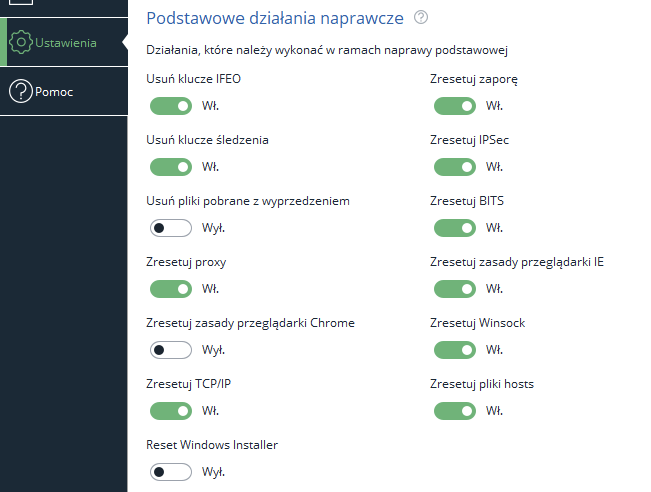Toggle off Zresetuj proxy switch
The width and height of the screenshot is (651, 492).
(x=170, y=289)
